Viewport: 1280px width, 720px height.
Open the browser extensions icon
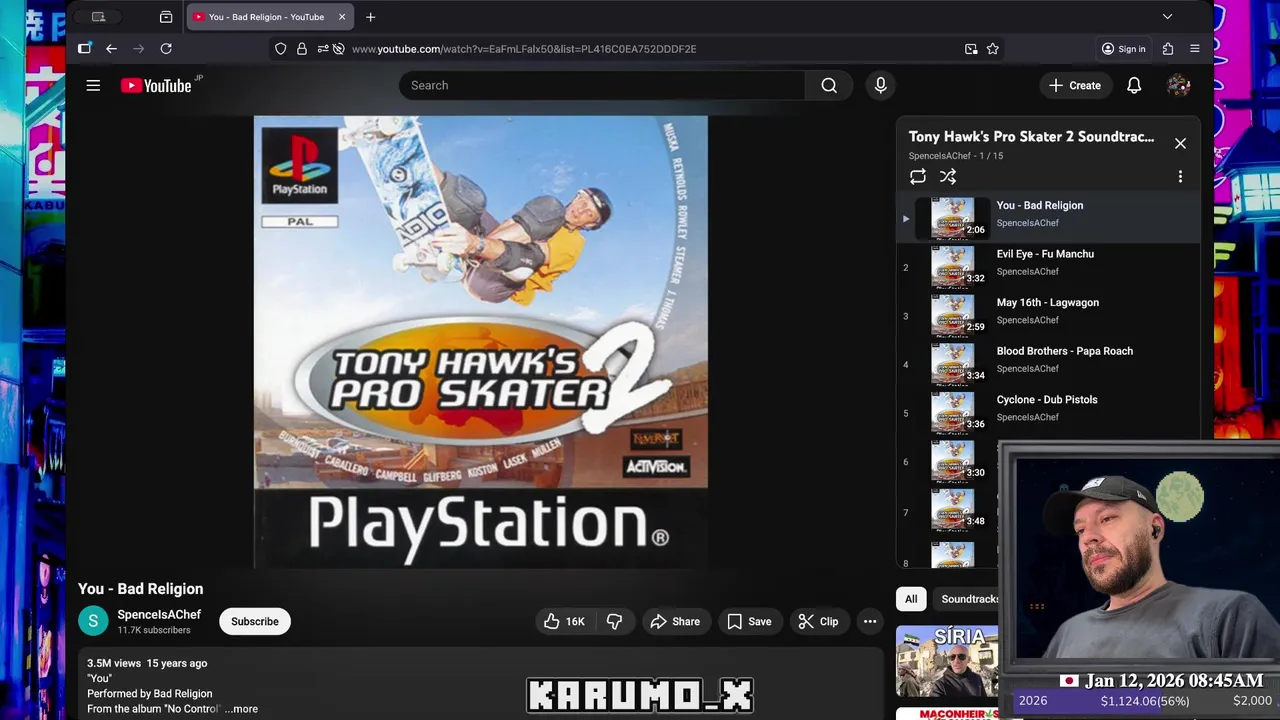1168,49
